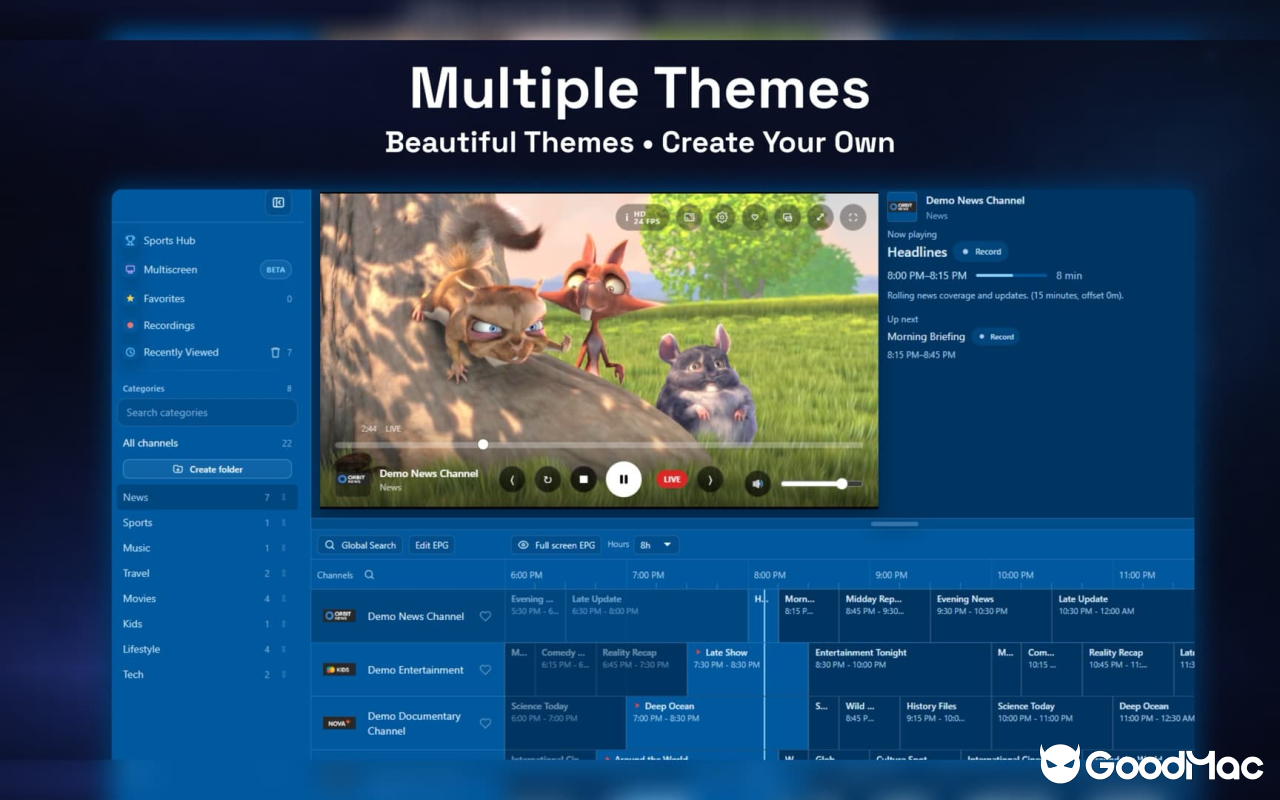Click the red Recordings dot icon
This screenshot has height=800, width=1280.
pyautogui.click(x=130, y=326)
